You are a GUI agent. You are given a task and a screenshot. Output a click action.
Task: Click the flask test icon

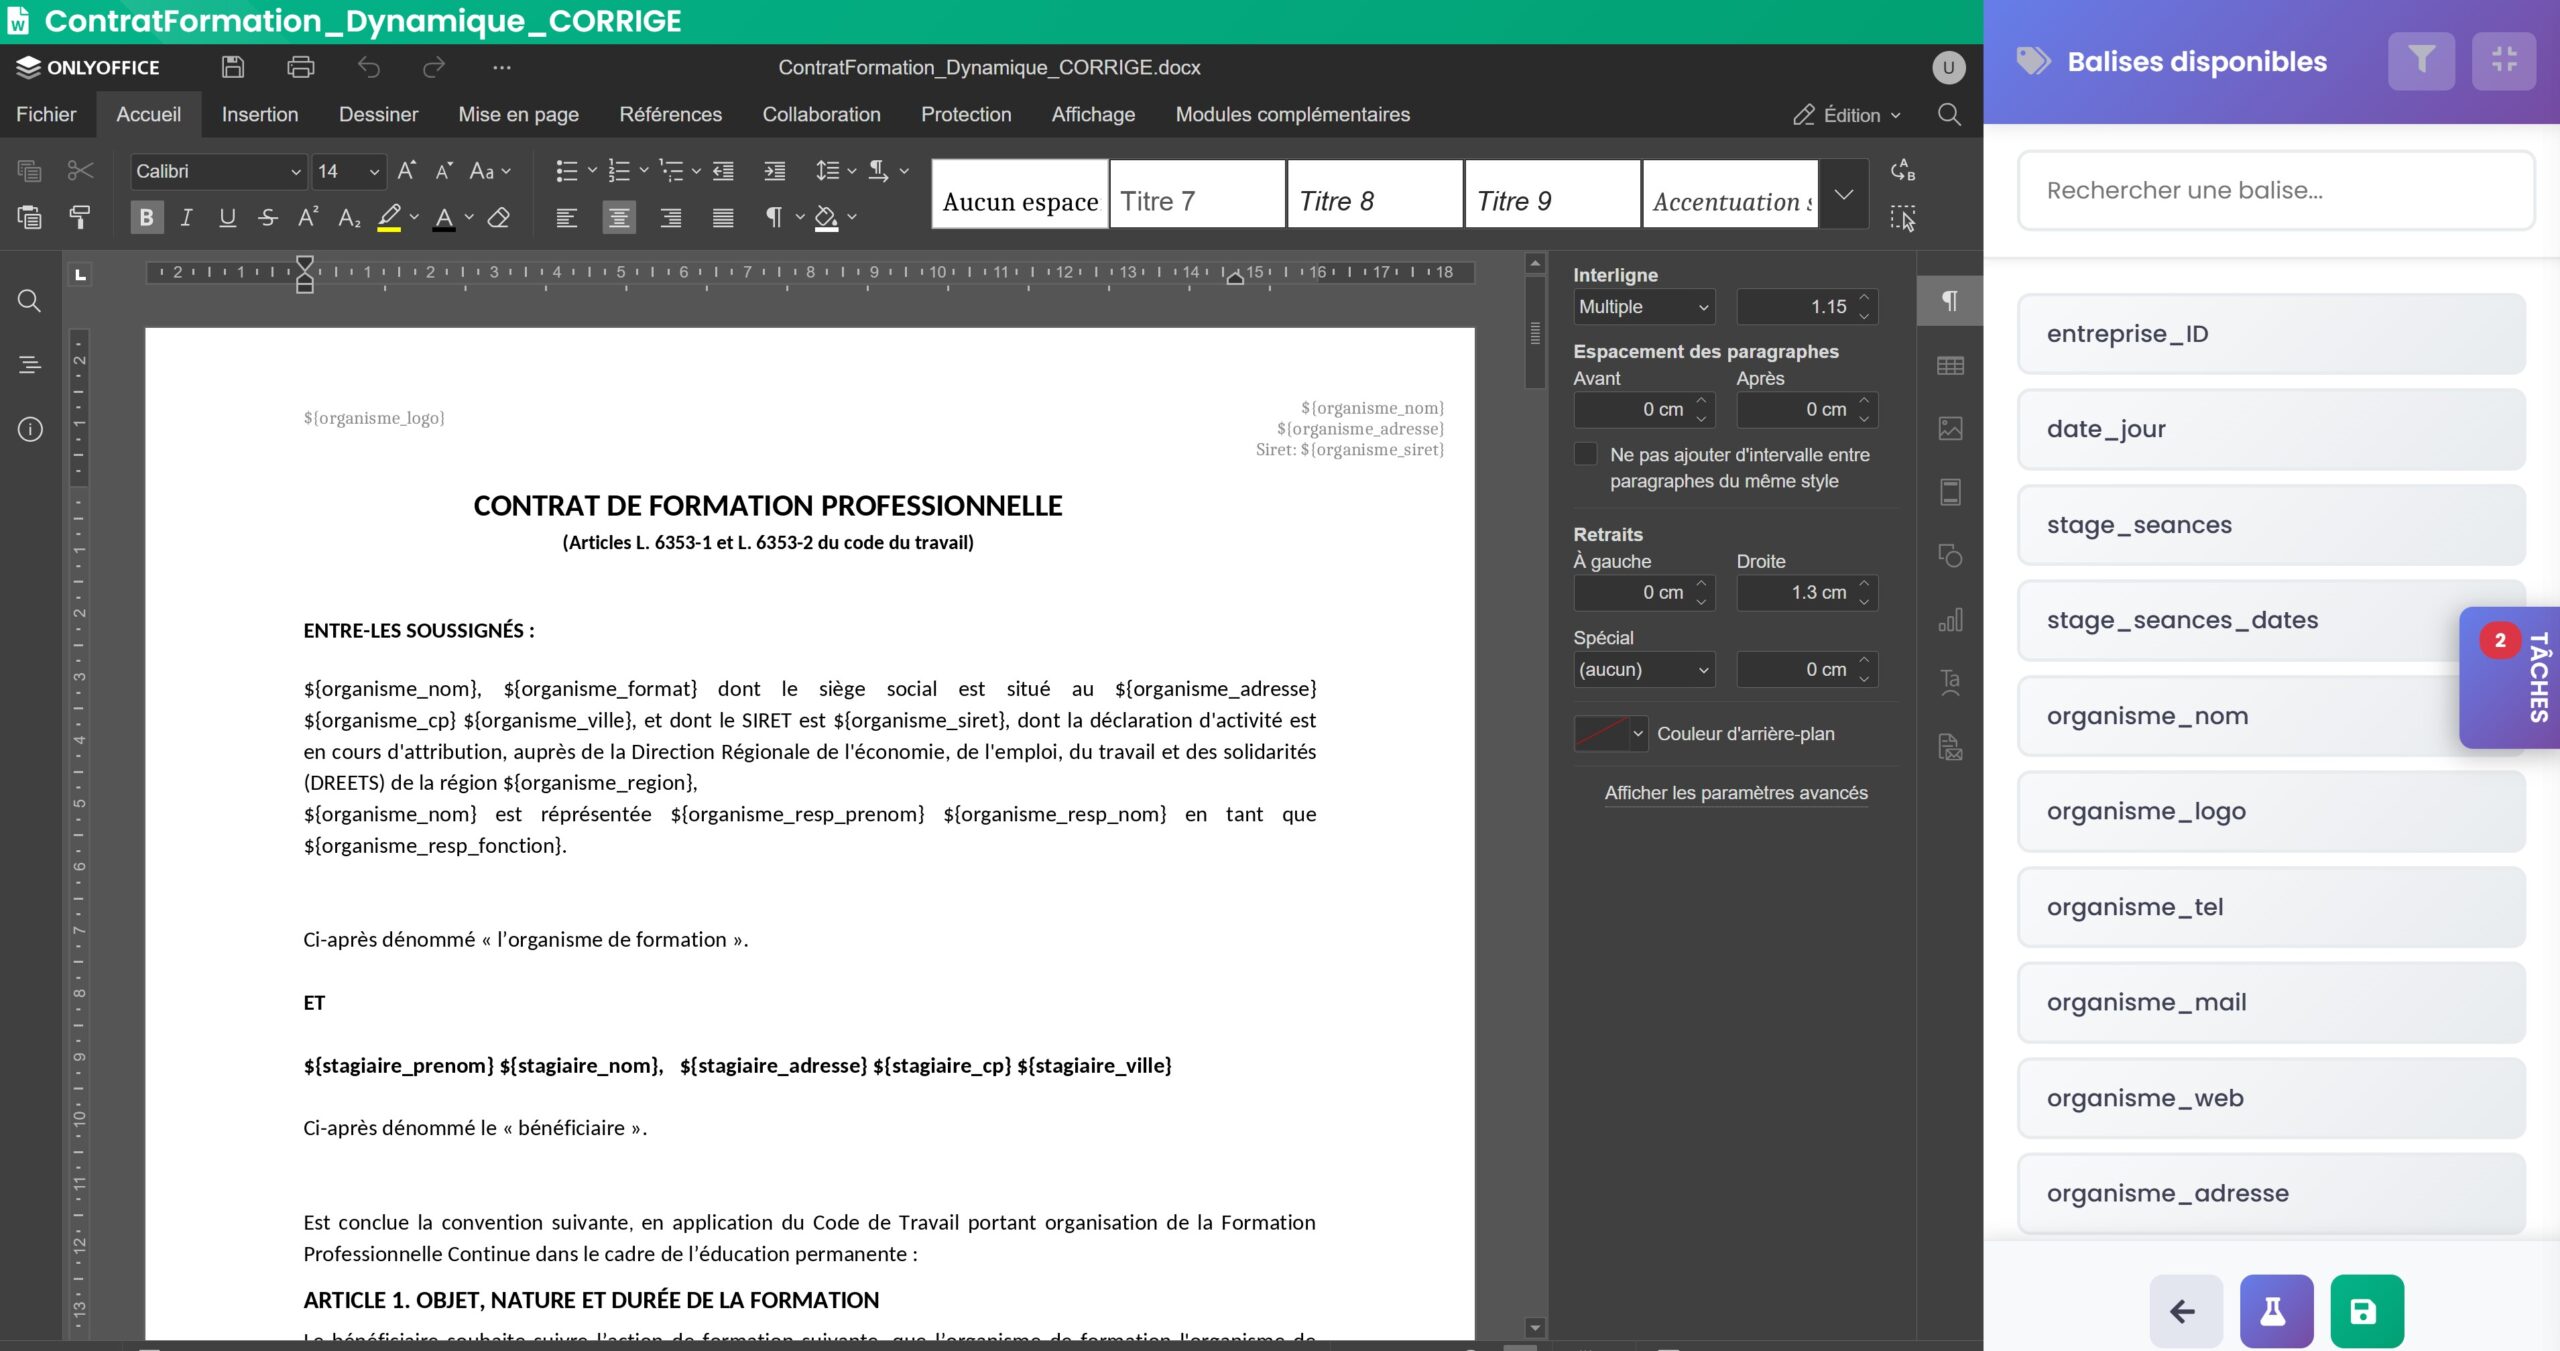point(2275,1310)
